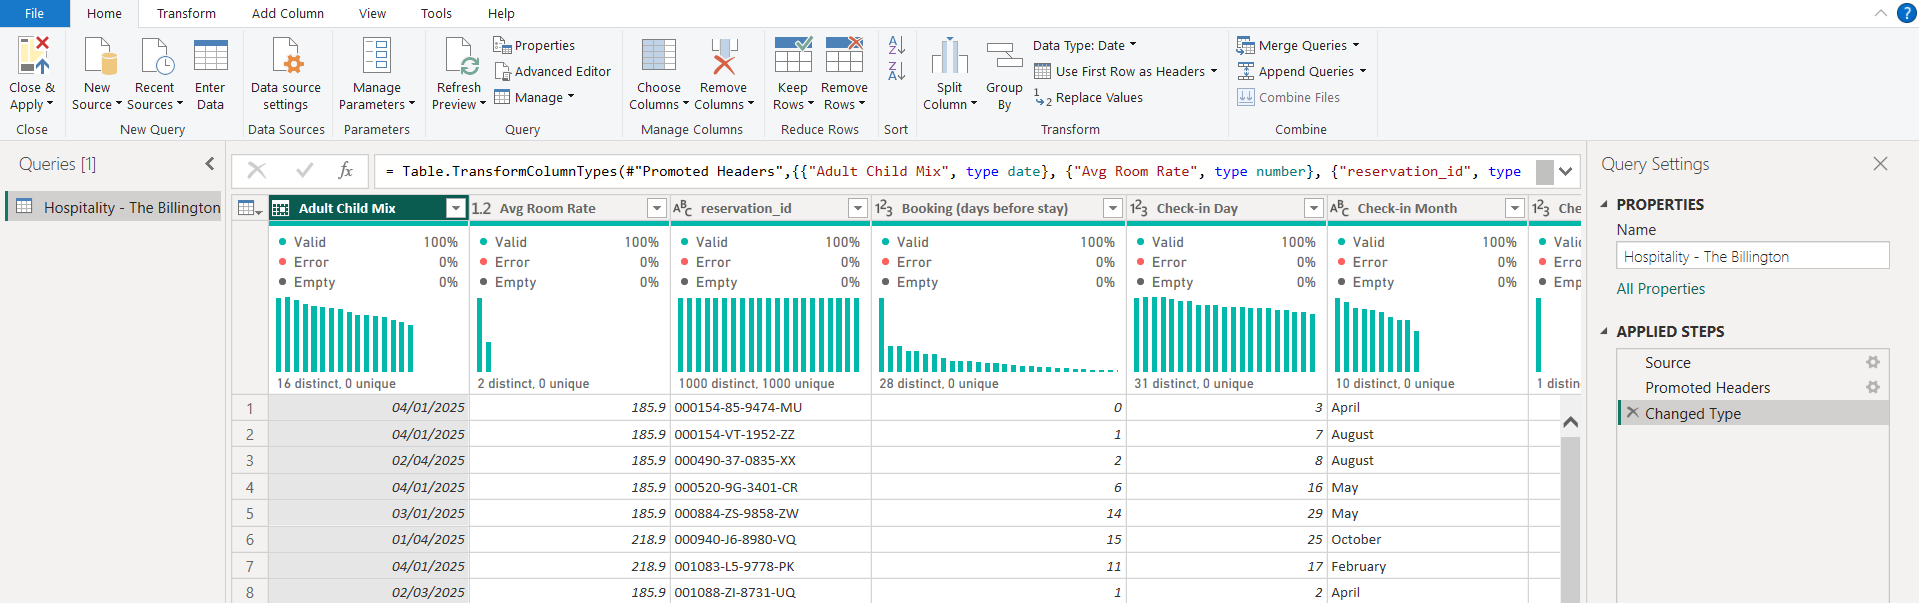Delete the Changed Type applied step
The width and height of the screenshot is (1919, 603).
click(1632, 413)
